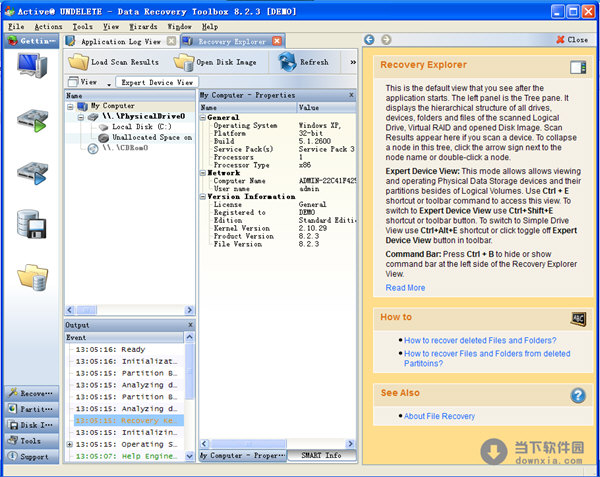Screen dimensions: 600x477
Task: Click the database with floppy disk icon
Action: coord(32,224)
